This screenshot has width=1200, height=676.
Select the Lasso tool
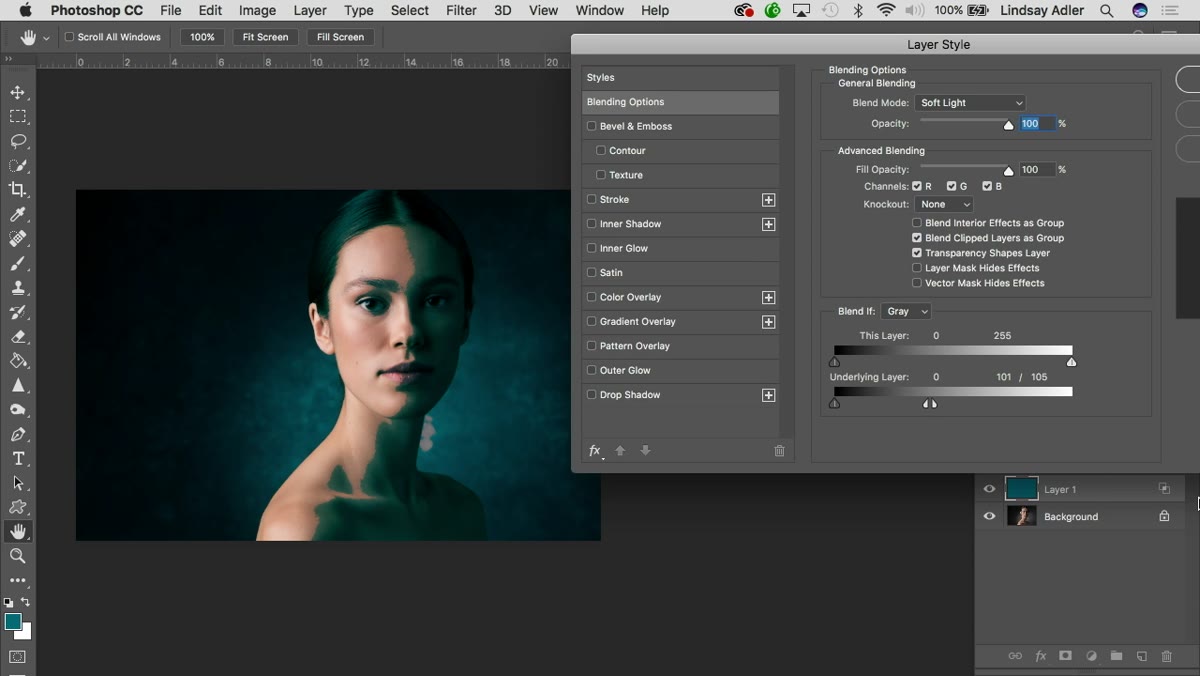tap(18, 141)
